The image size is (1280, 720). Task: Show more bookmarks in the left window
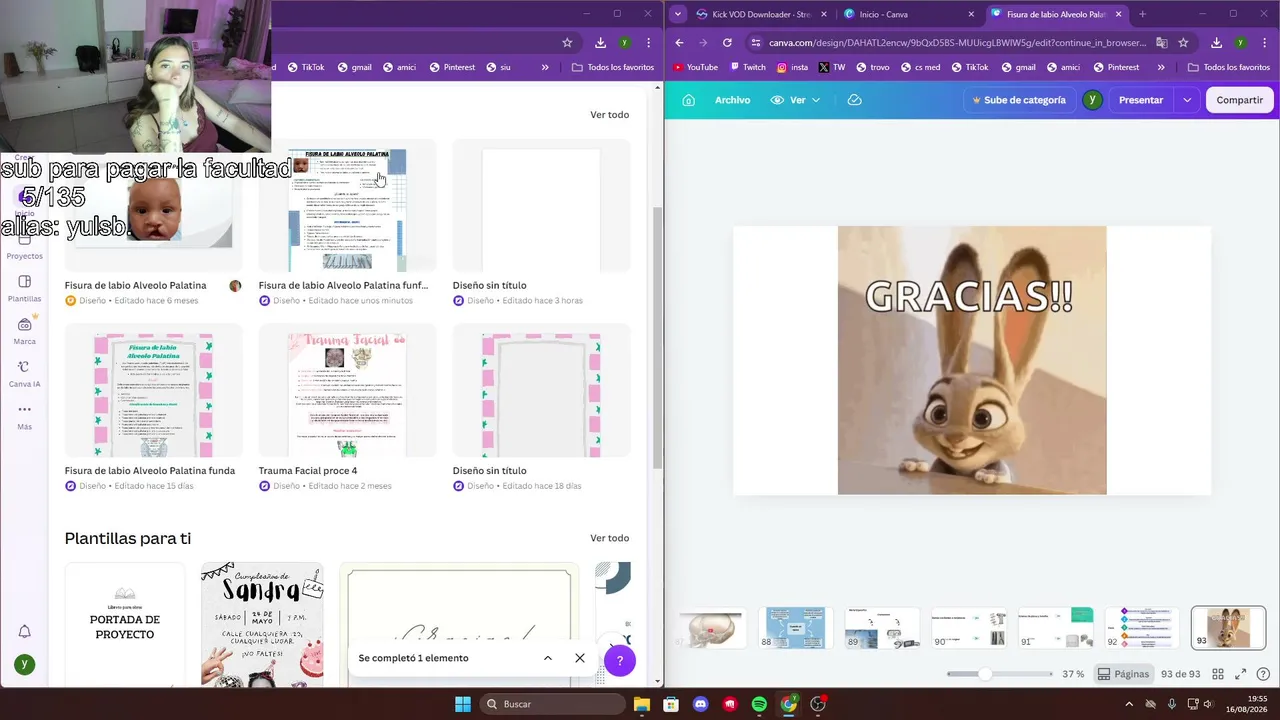point(545,67)
